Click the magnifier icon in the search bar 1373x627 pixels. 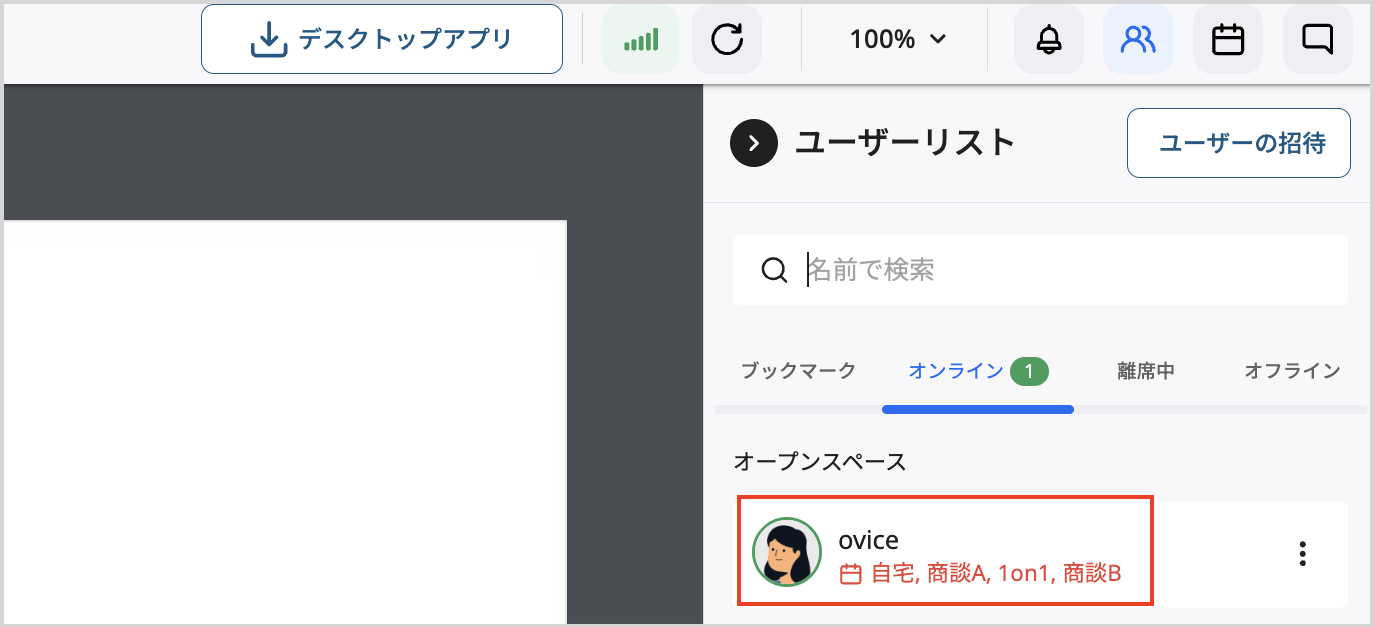pyautogui.click(x=773, y=270)
